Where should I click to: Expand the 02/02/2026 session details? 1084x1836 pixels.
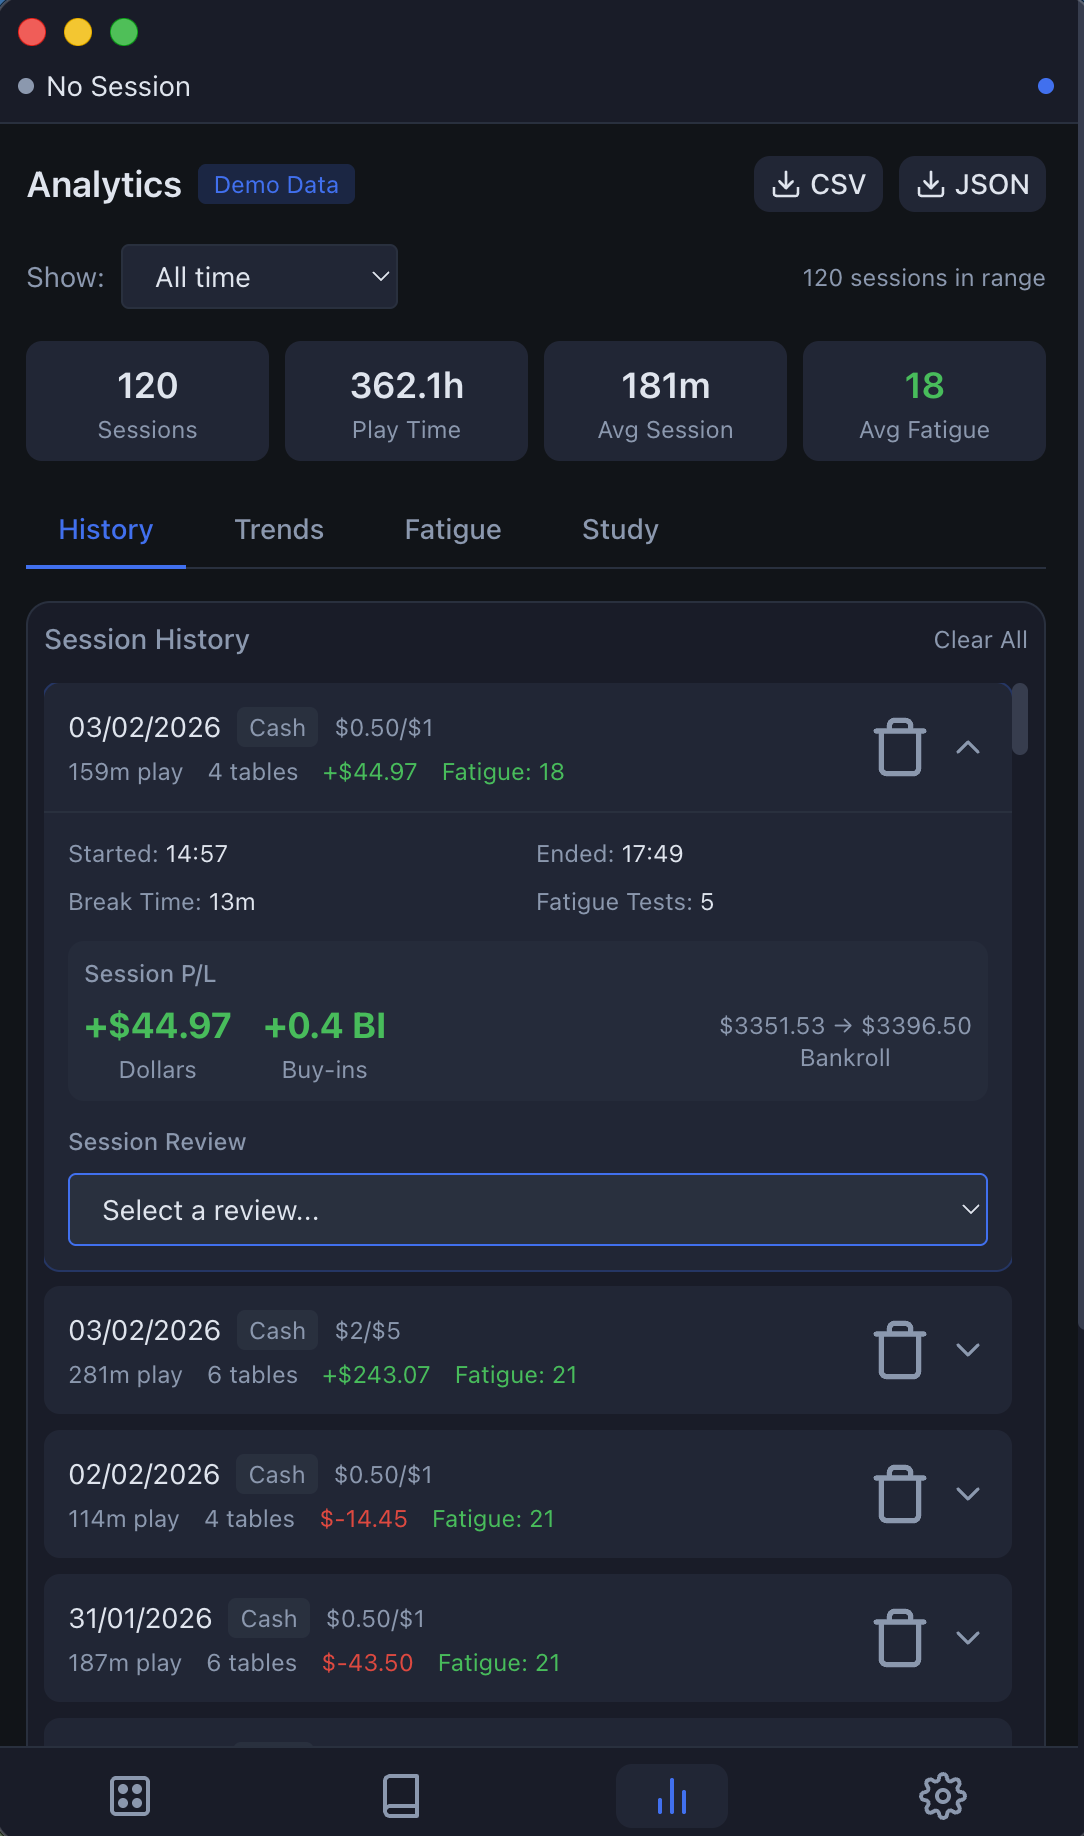967,1494
